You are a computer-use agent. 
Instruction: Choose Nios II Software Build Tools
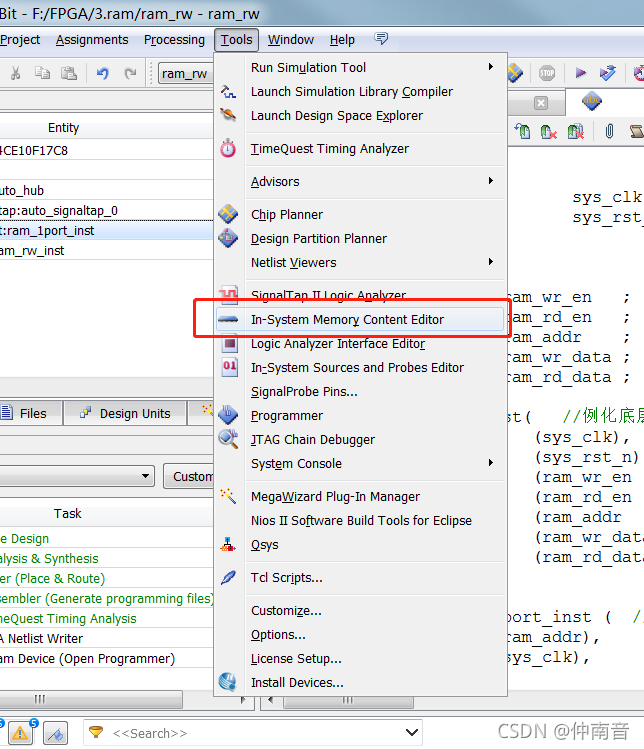tap(361, 520)
